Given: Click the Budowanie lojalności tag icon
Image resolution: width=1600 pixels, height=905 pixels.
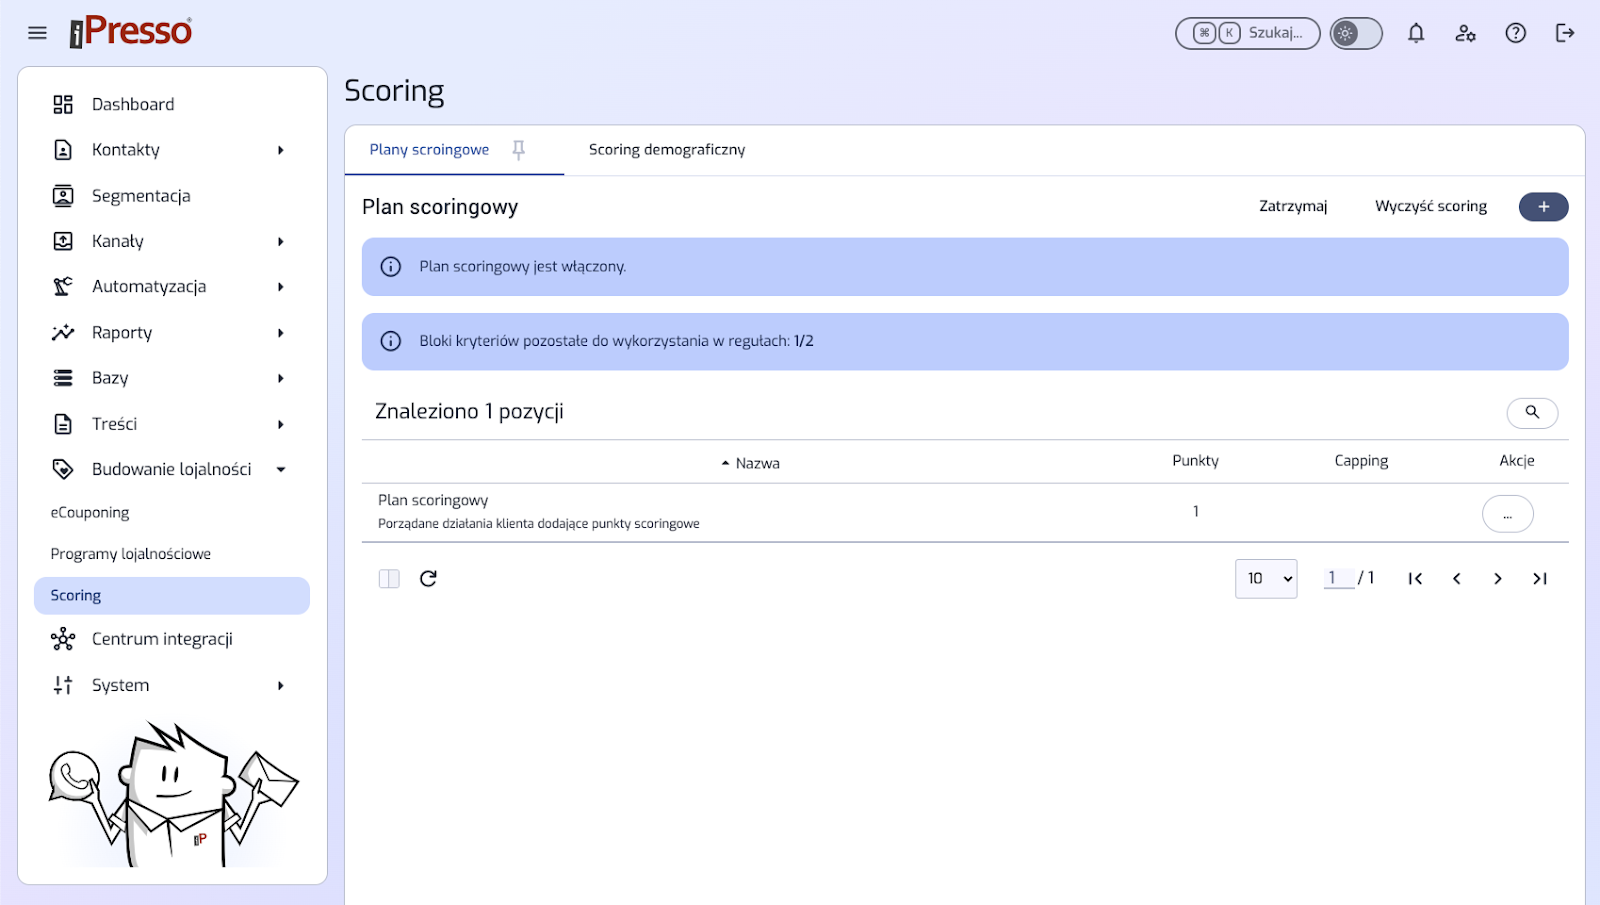Looking at the screenshot, I should (63, 469).
